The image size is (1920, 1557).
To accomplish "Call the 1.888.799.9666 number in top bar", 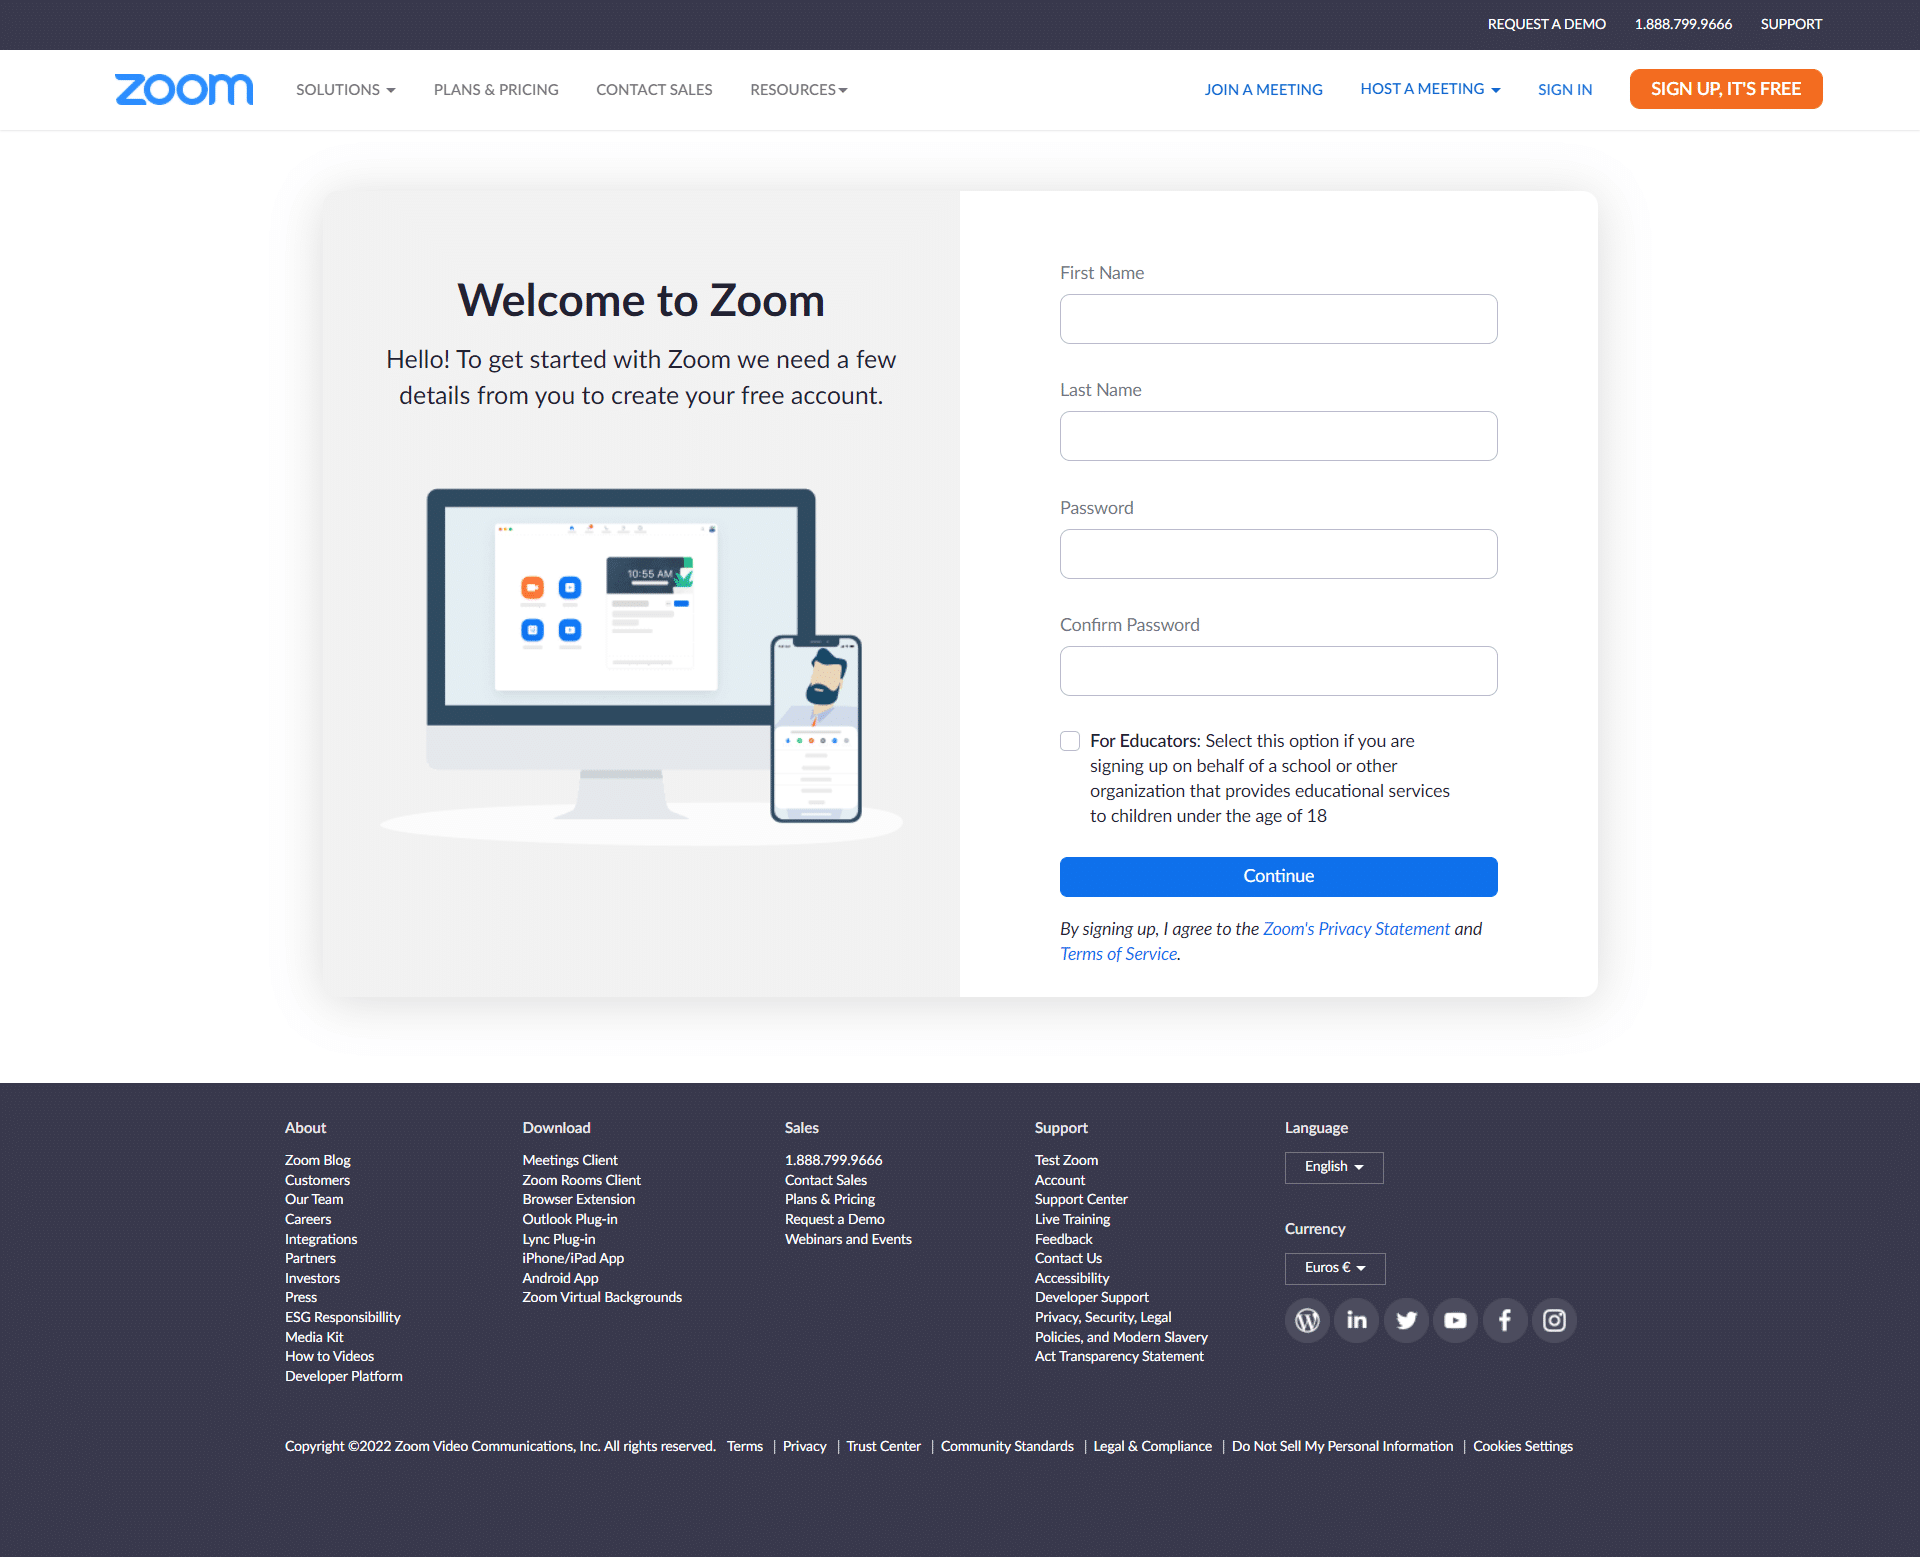I will (x=1683, y=24).
